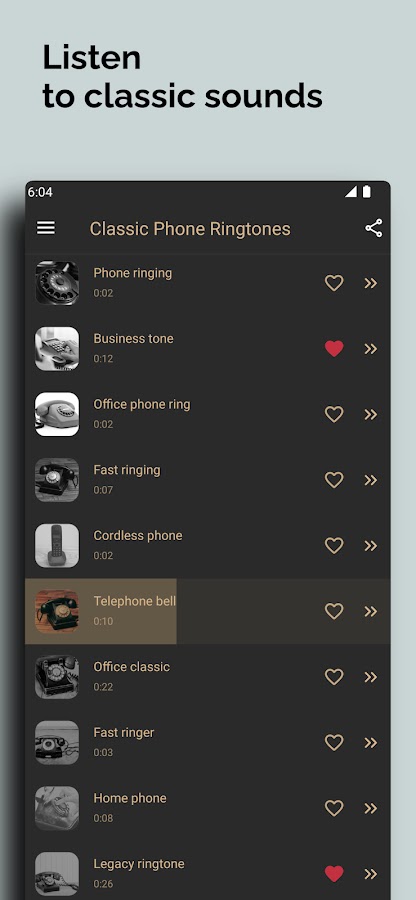This screenshot has height=900, width=416.
Task: Tap the share icon in header
Action: click(374, 228)
